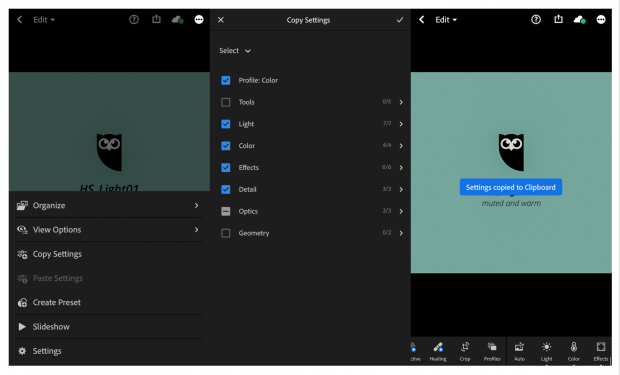Go back from the right Edit screen
Image resolution: width=620 pixels, height=375 pixels.
[x=422, y=19]
